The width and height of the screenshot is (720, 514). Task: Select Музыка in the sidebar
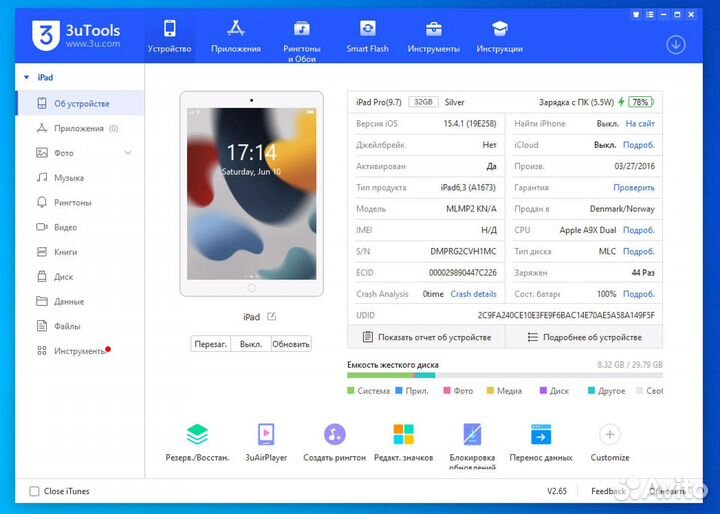68,178
